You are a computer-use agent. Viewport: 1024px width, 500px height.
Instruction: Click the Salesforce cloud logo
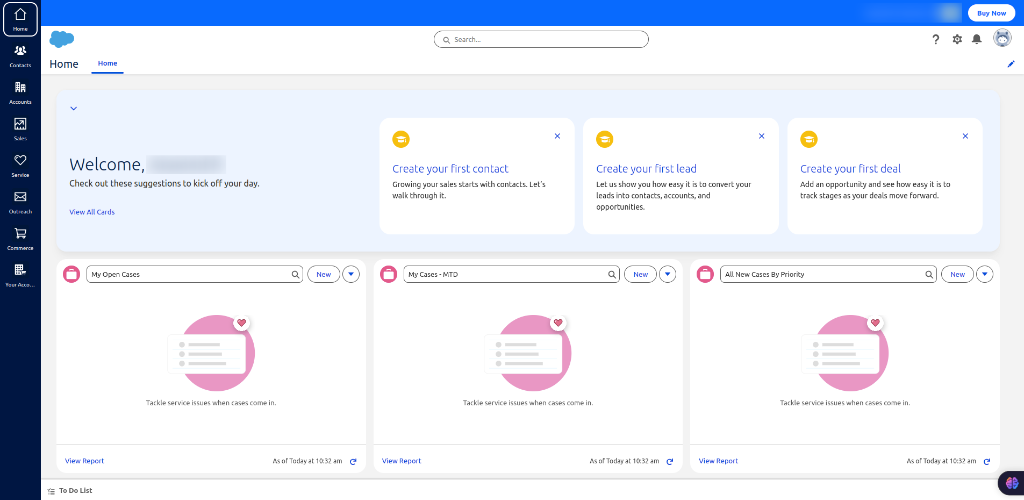pyautogui.click(x=62, y=39)
